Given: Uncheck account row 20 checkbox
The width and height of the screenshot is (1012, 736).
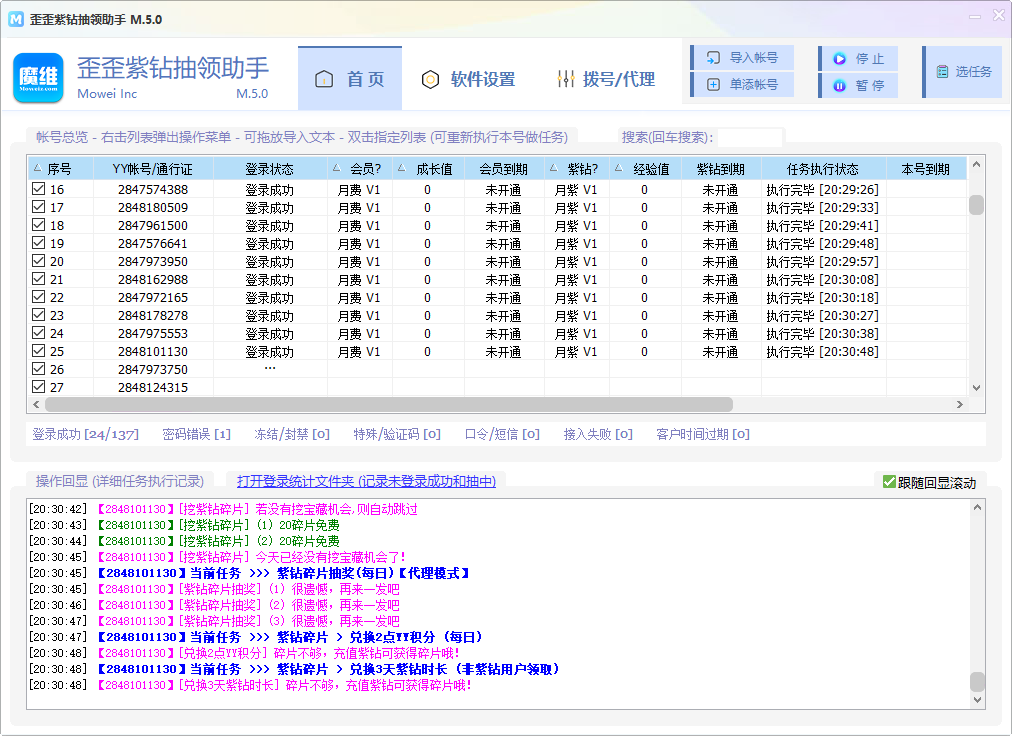Looking at the screenshot, I should 39,261.
